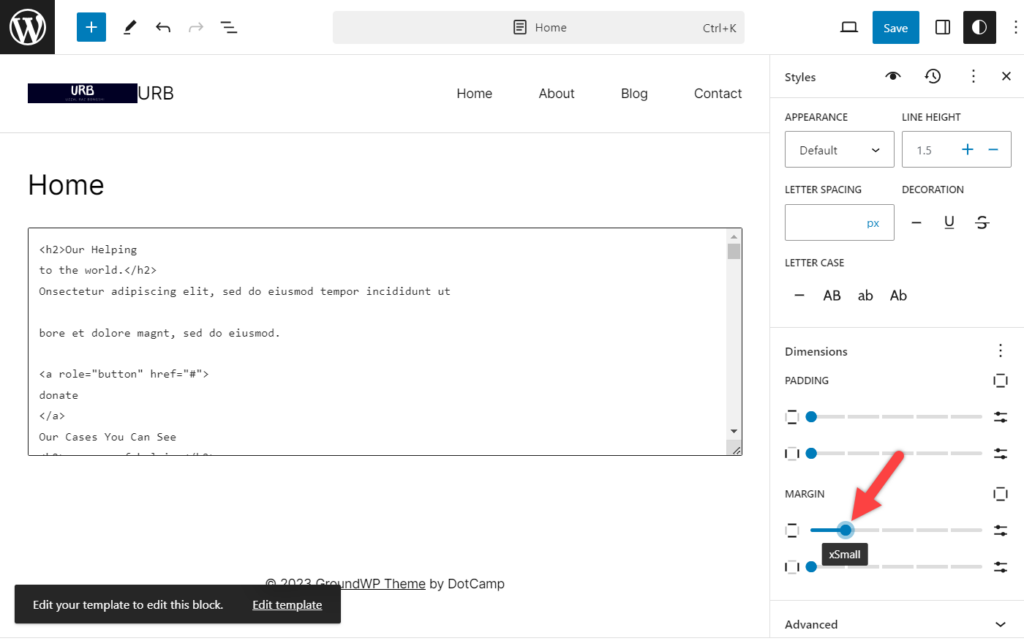Open the editor Options menu
Screen dimensions: 1024x641
1016,27
